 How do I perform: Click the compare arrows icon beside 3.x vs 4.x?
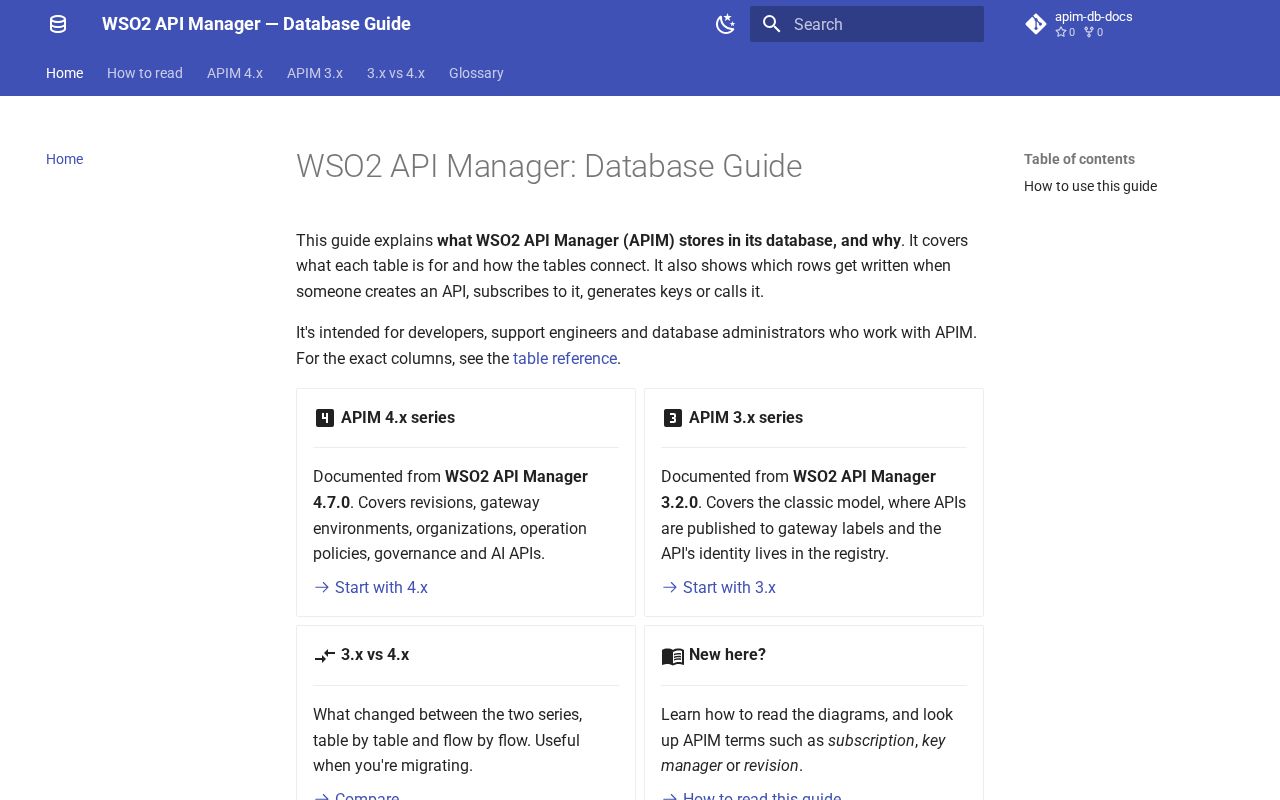tap(325, 656)
